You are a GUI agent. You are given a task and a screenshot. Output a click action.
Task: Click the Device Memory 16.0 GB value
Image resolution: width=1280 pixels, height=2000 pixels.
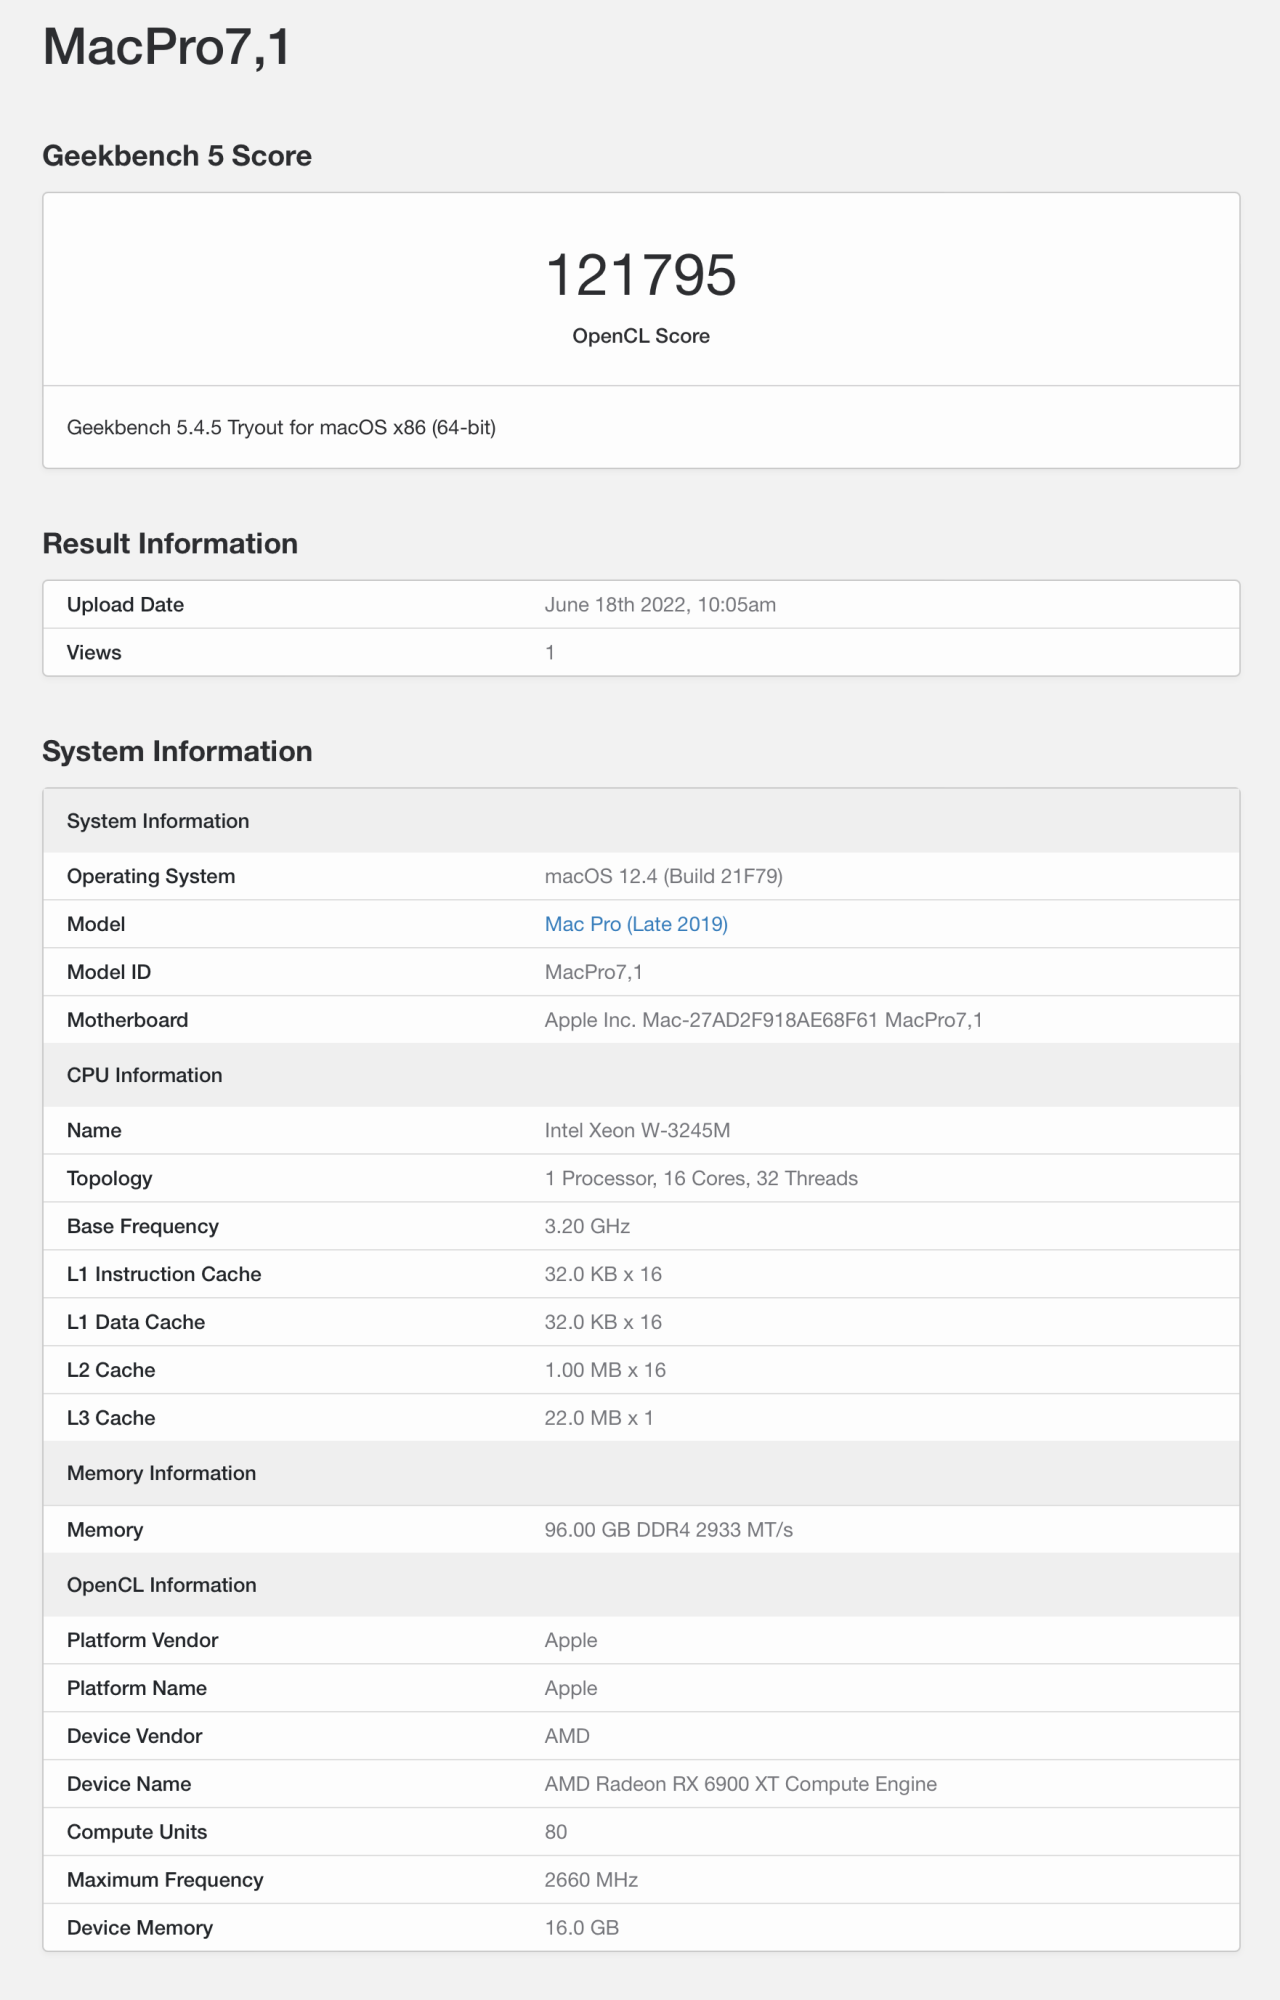click(581, 1928)
